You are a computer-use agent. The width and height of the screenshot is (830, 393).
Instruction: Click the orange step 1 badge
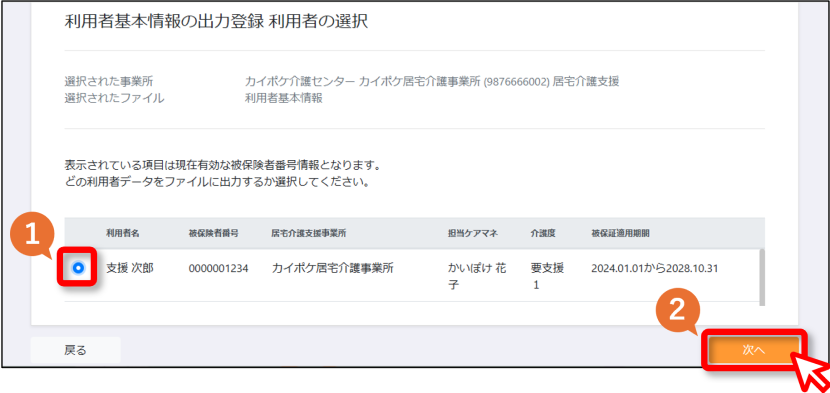(x=33, y=235)
